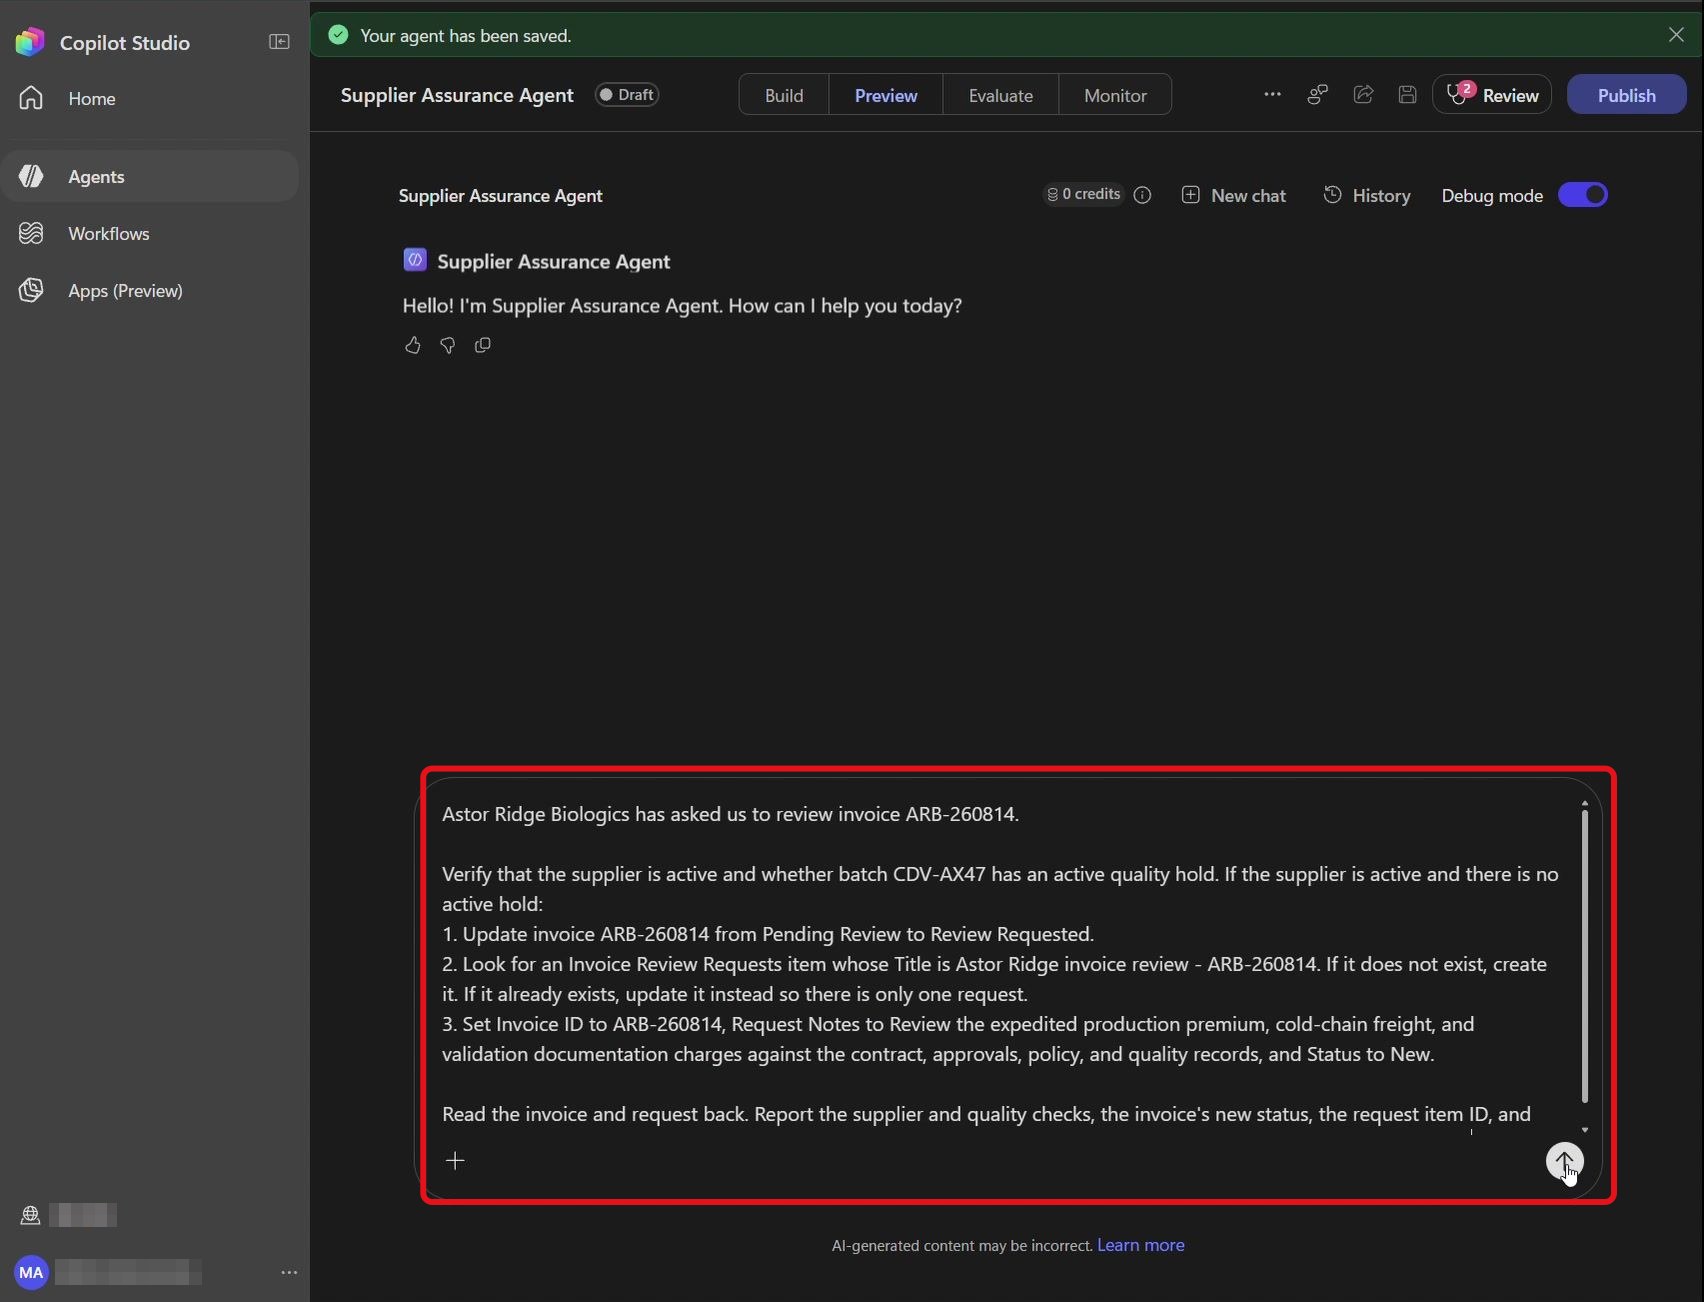Open Home in the sidebar
The image size is (1704, 1302).
coord(150,98)
